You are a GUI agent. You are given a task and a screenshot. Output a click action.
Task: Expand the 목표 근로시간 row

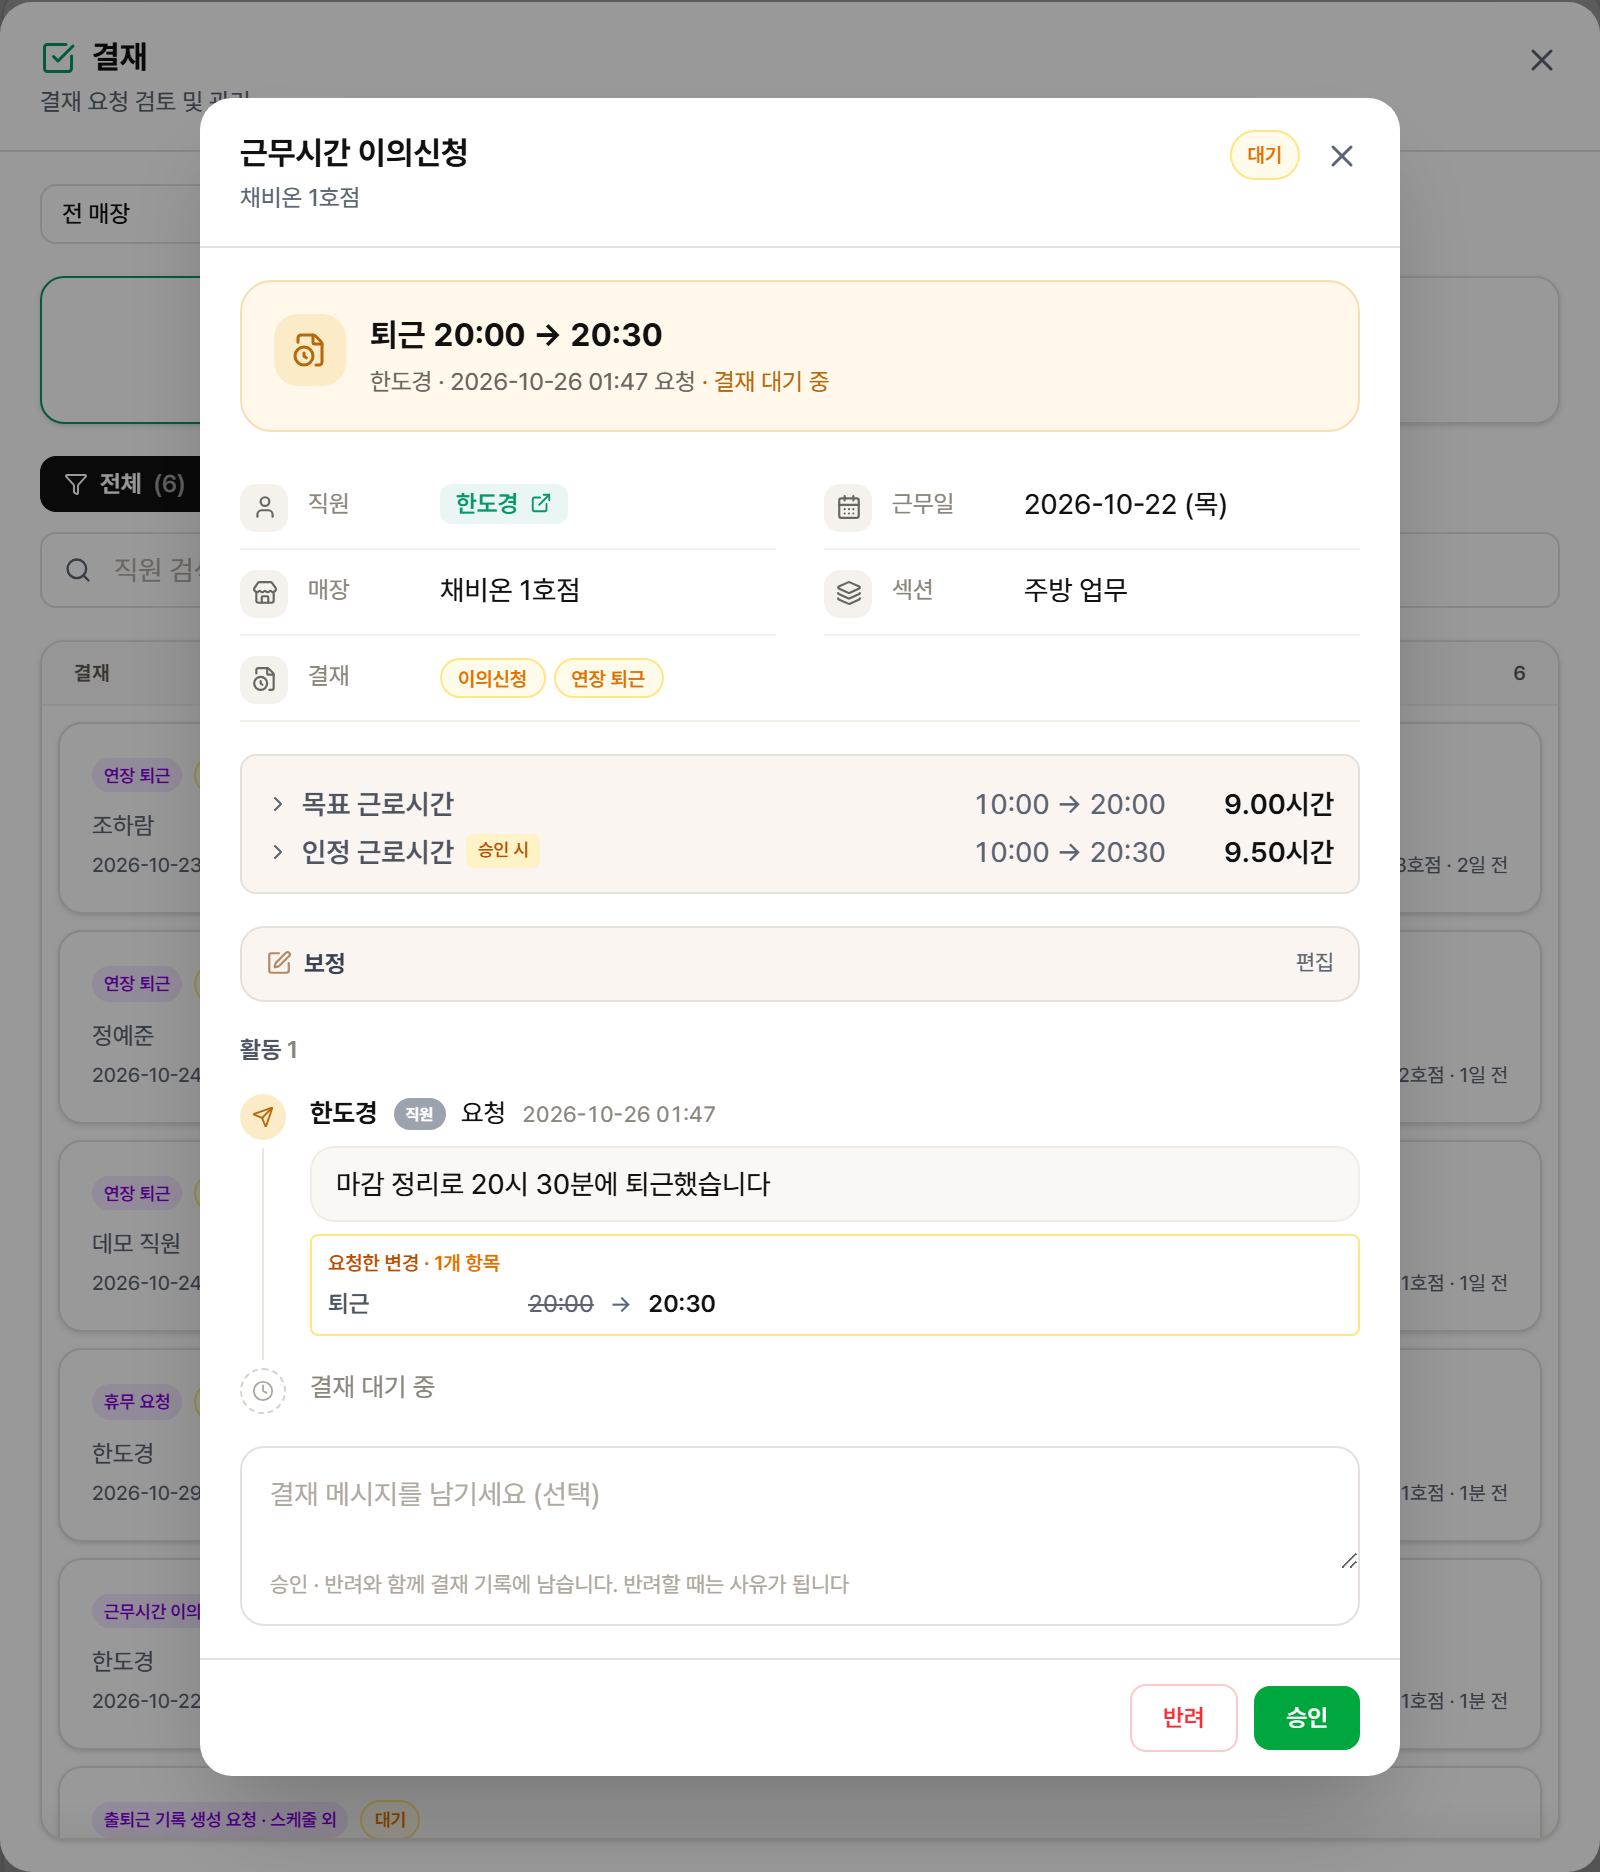[x=800, y=804]
